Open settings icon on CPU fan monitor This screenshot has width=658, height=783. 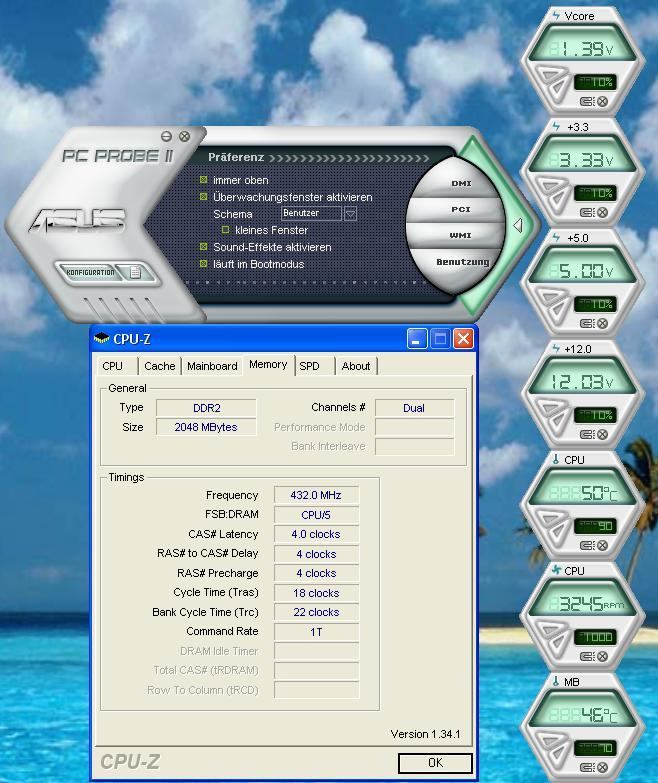[587, 656]
